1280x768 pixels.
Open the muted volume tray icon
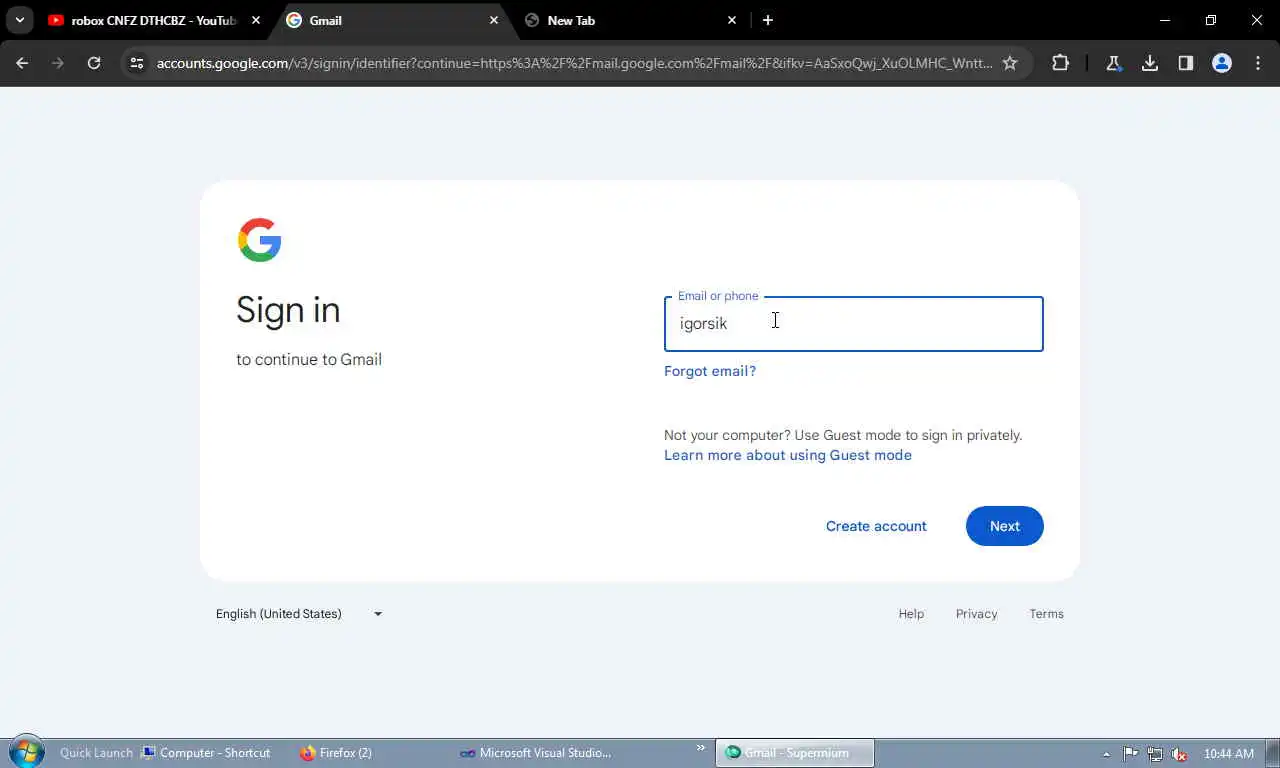[x=1180, y=754]
